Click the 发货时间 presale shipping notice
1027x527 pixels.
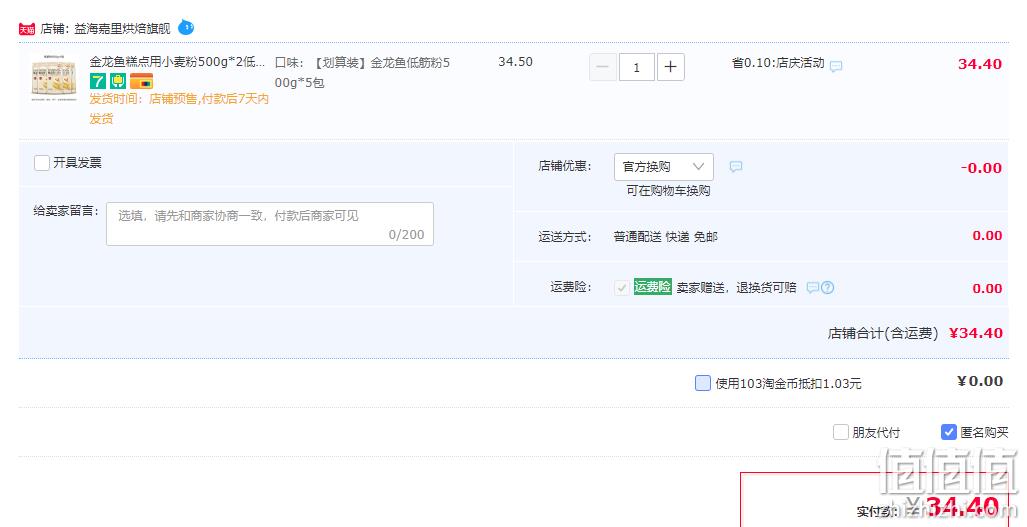179,108
